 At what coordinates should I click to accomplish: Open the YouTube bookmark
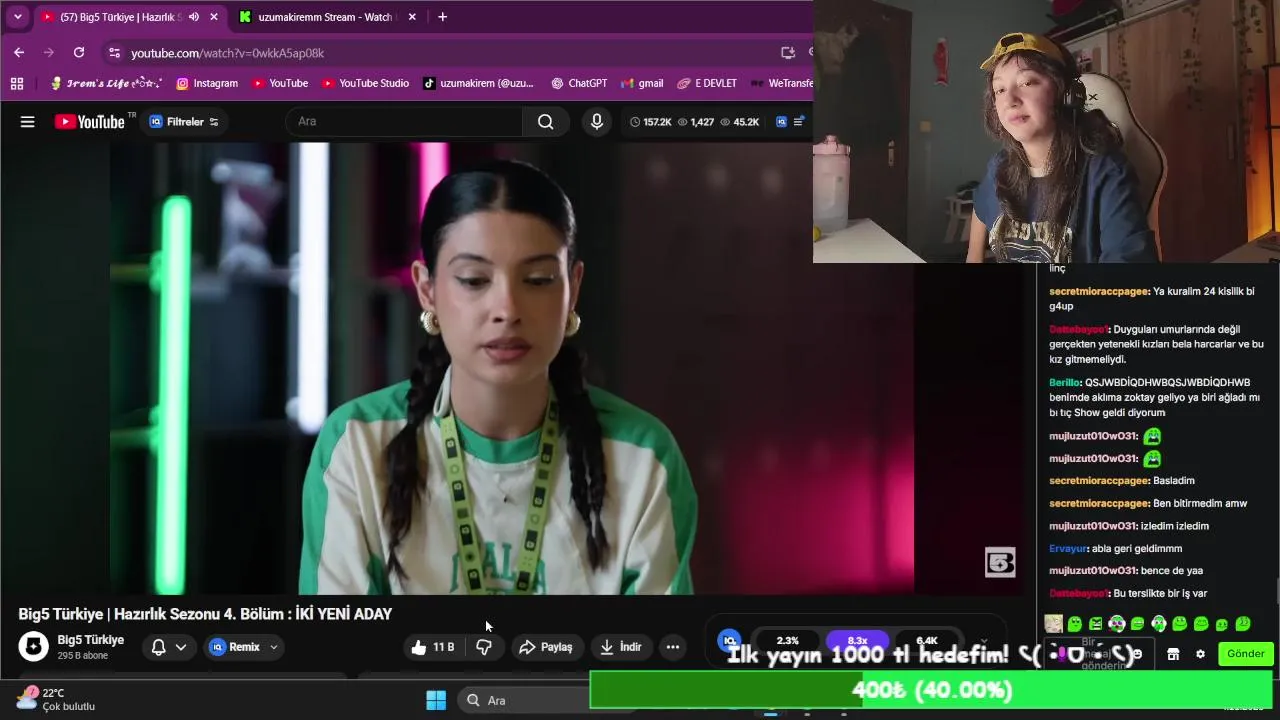click(280, 83)
